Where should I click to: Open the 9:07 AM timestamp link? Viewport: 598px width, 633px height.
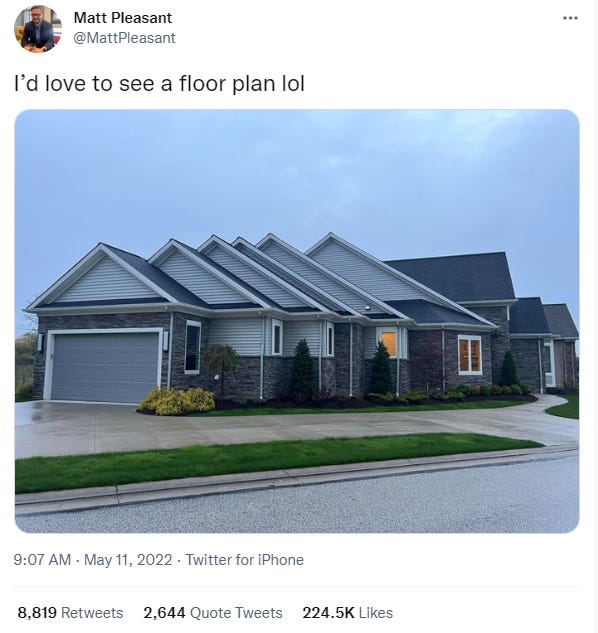click(x=42, y=560)
